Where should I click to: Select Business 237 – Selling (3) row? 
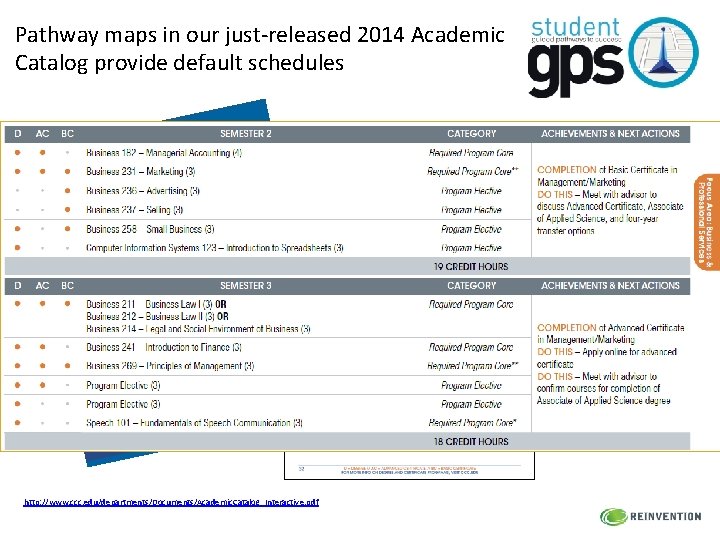click(268, 210)
